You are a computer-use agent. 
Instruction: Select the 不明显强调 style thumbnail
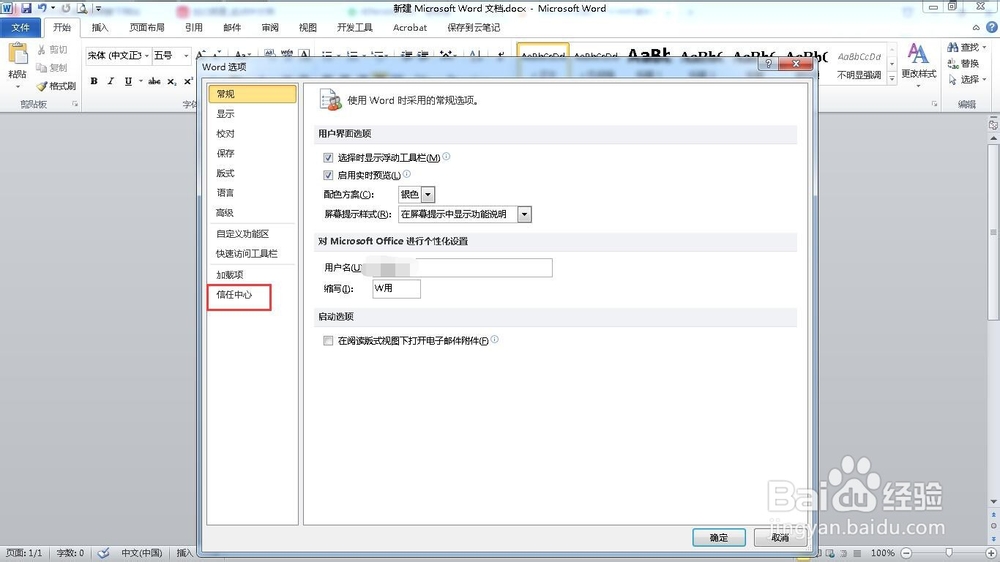pyautogui.click(x=859, y=64)
